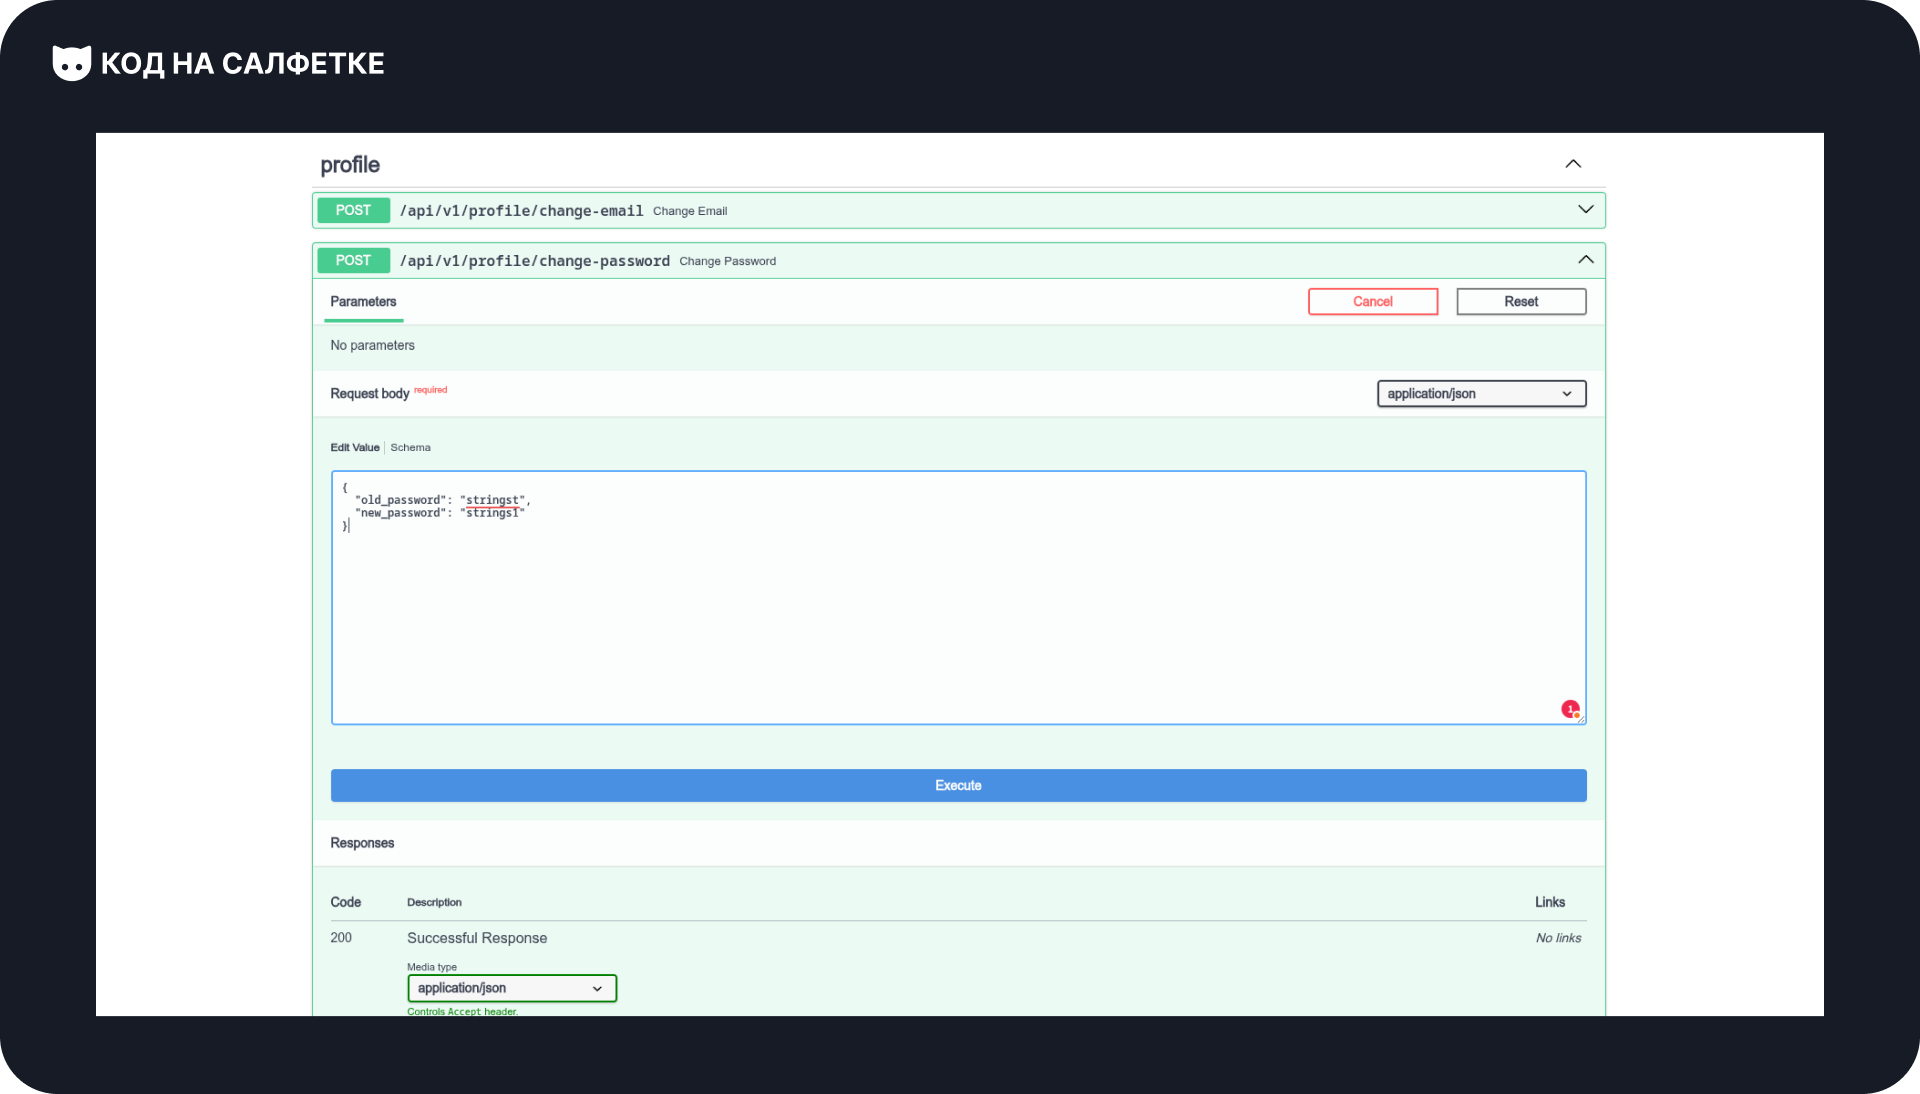The image size is (1920, 1094).
Task: Click 'No parameters' text
Action: [x=372, y=346]
